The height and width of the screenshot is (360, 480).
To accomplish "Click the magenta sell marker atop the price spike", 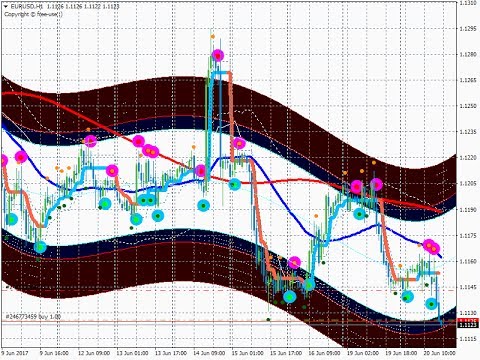I will pos(218,55).
